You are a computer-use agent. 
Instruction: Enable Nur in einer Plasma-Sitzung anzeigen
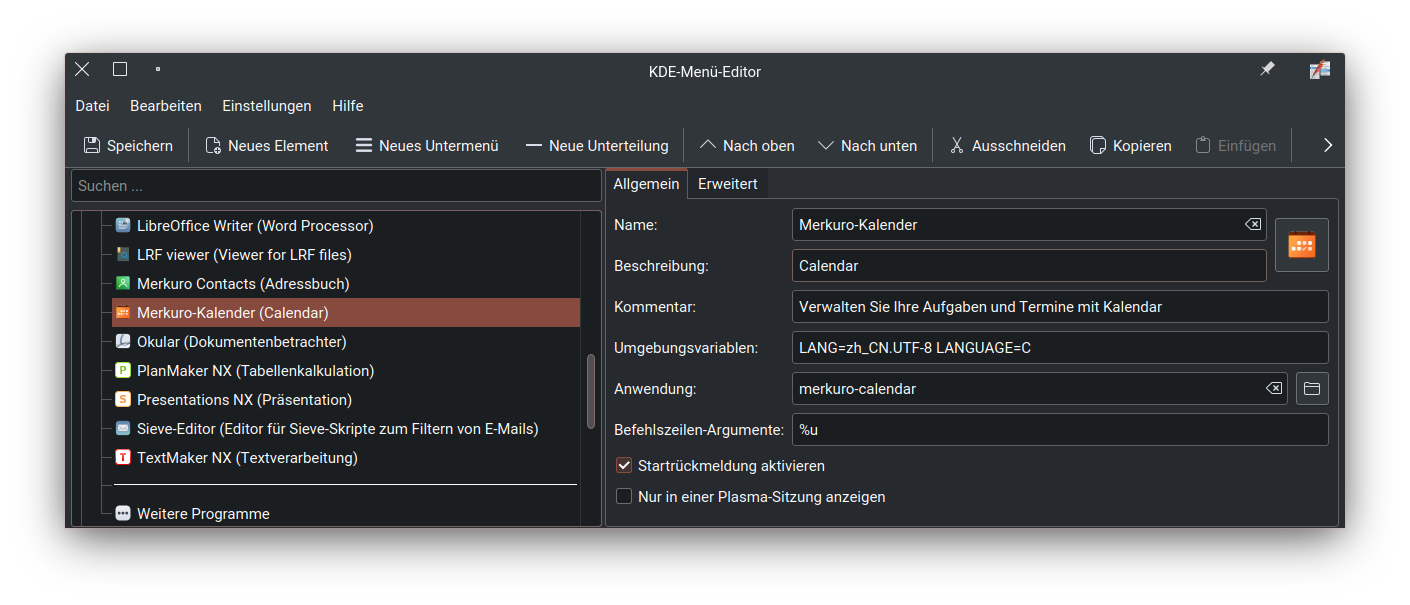pyautogui.click(x=624, y=497)
